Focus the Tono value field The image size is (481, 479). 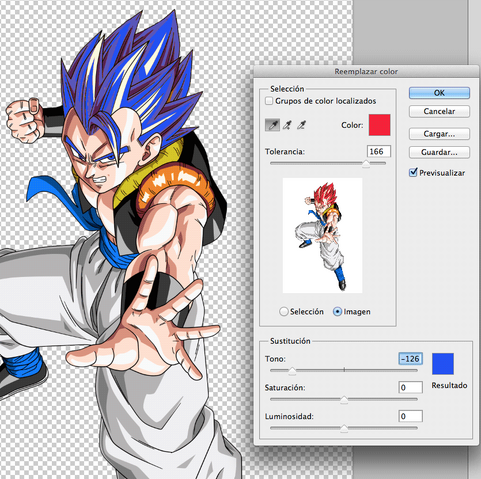(411, 359)
